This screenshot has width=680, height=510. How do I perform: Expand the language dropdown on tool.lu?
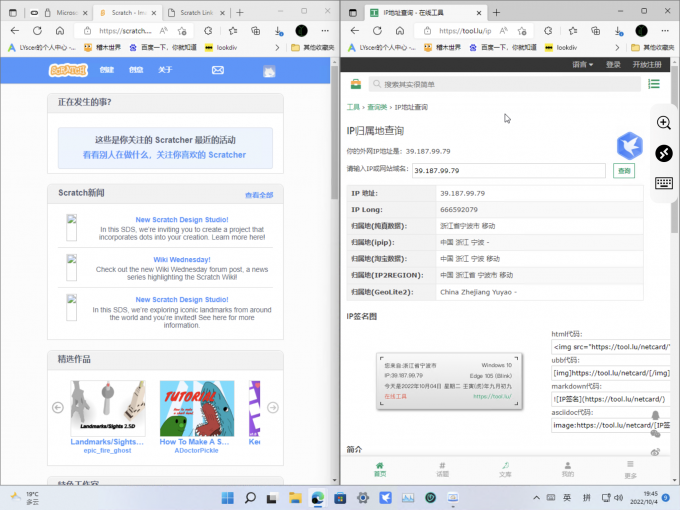click(x=582, y=65)
